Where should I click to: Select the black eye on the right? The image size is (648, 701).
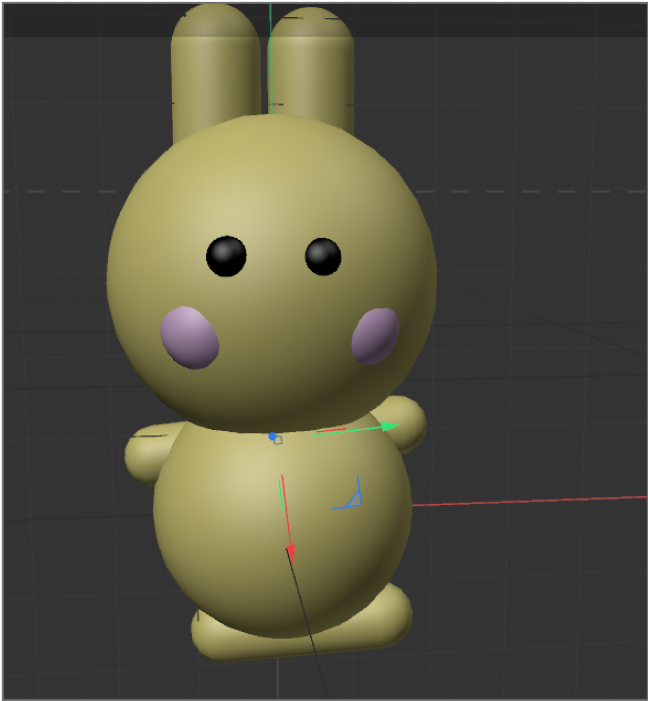point(323,257)
